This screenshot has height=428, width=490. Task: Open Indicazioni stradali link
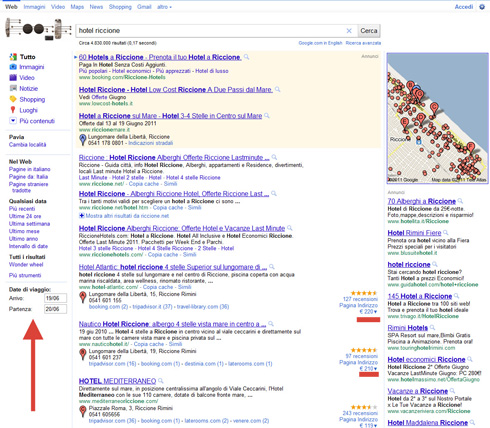point(151,143)
